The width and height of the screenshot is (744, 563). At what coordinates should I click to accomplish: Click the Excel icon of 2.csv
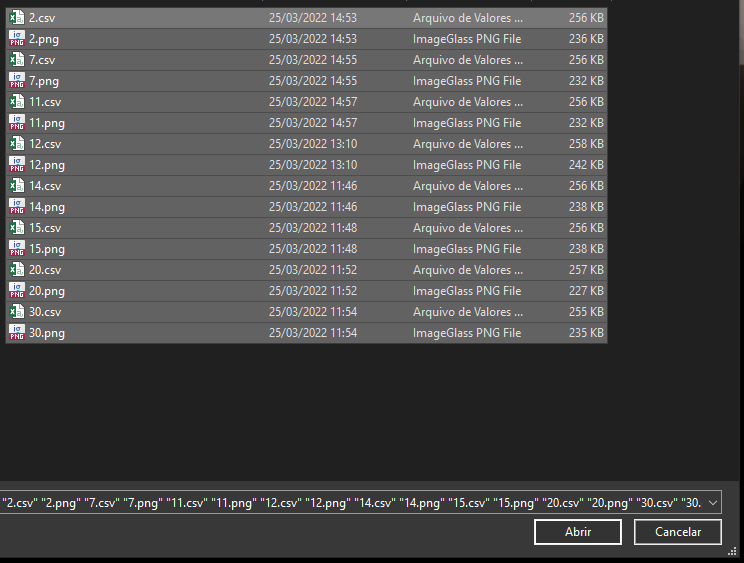(x=17, y=18)
